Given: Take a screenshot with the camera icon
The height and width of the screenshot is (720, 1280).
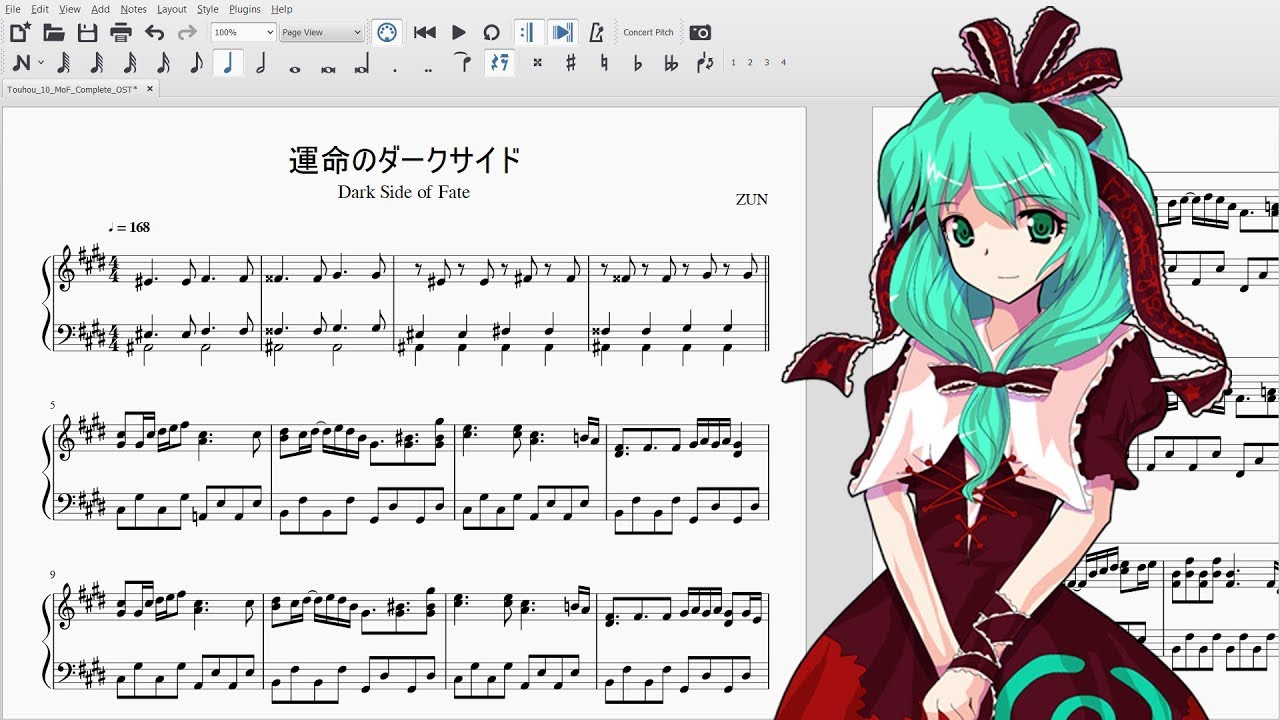Looking at the screenshot, I should click(700, 32).
